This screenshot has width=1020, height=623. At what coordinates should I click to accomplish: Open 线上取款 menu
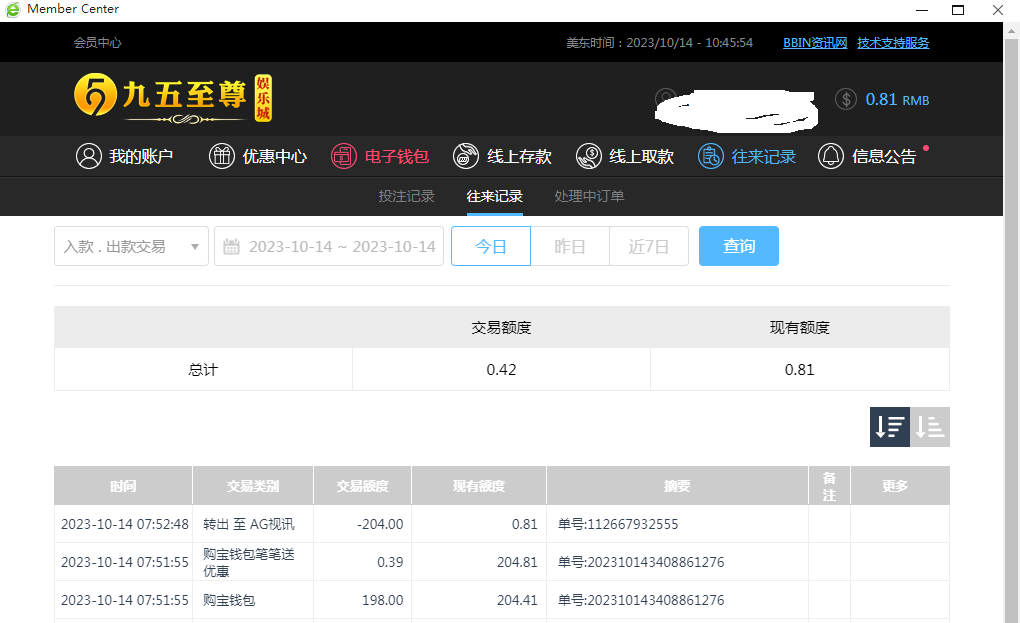pos(624,156)
